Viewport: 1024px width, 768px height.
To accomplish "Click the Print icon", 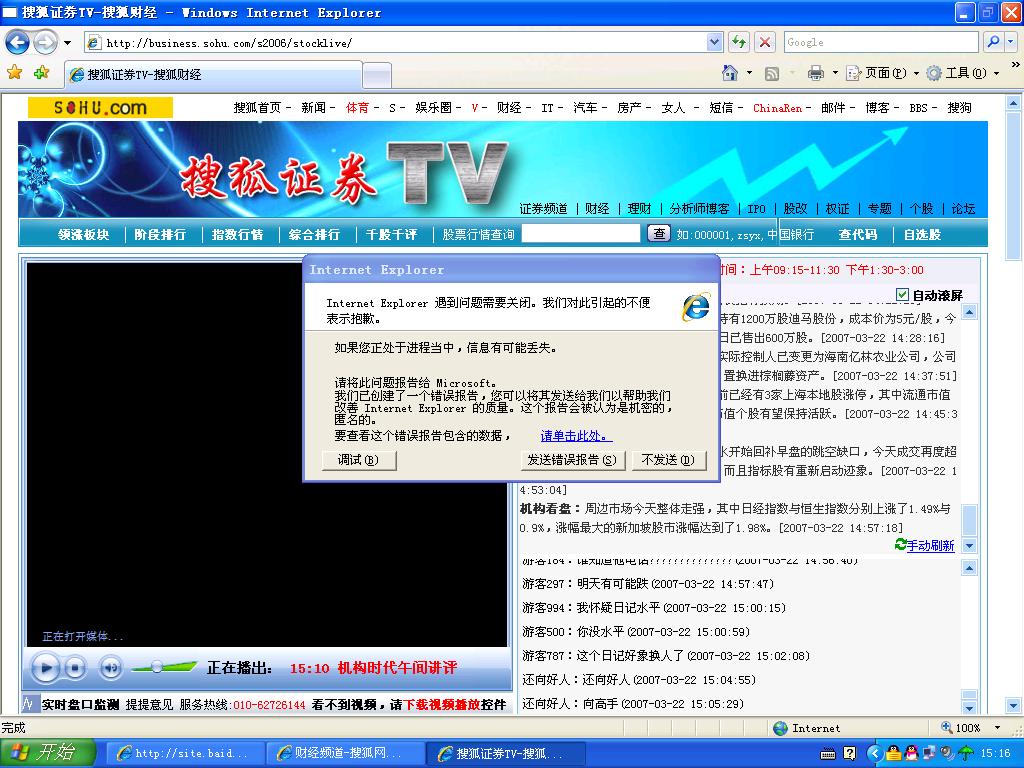I will 816,73.
